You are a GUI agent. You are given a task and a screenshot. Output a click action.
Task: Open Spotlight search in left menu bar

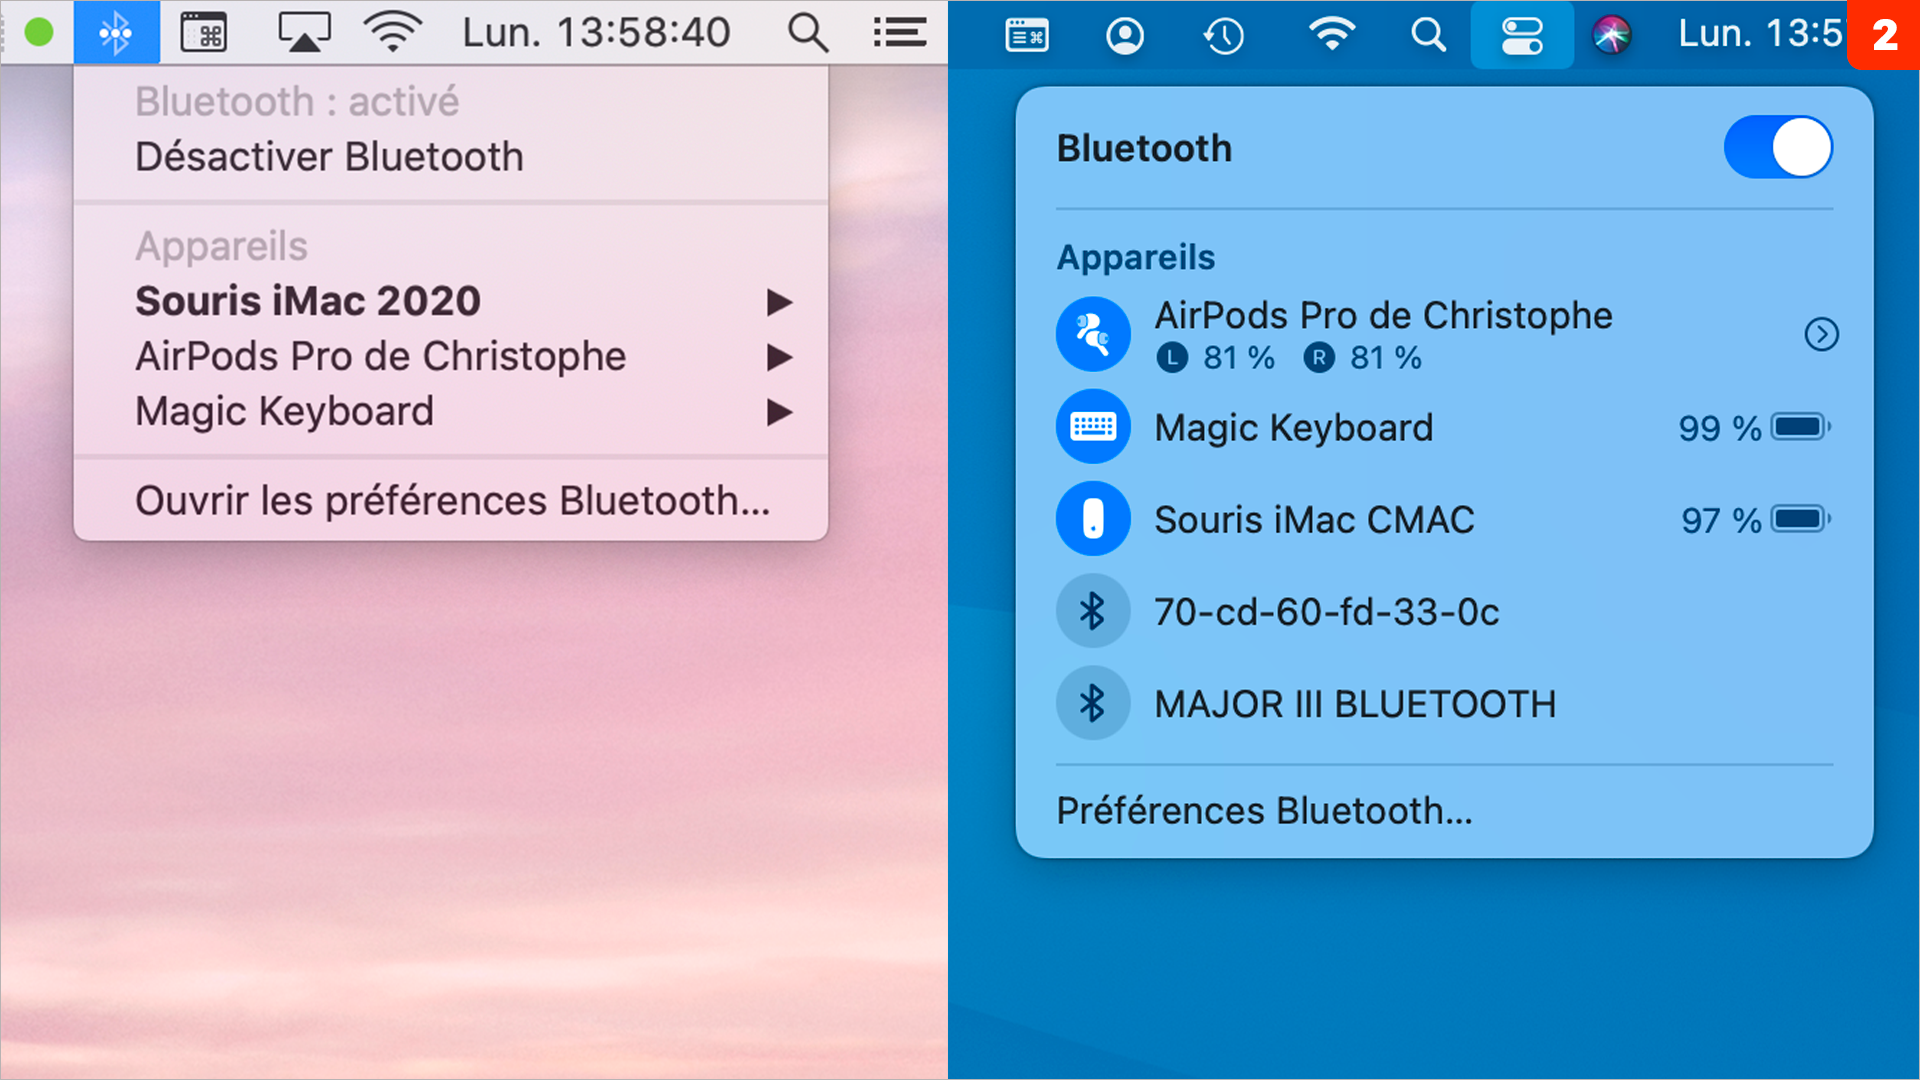(807, 33)
